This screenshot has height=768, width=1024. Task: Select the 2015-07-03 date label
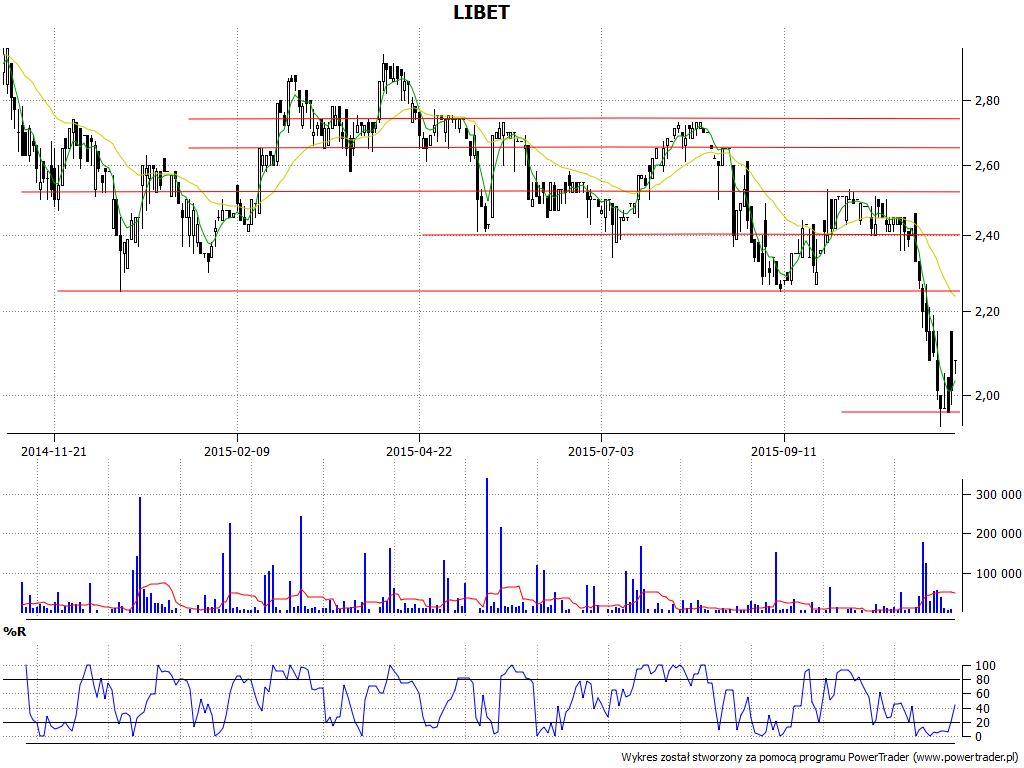point(601,451)
